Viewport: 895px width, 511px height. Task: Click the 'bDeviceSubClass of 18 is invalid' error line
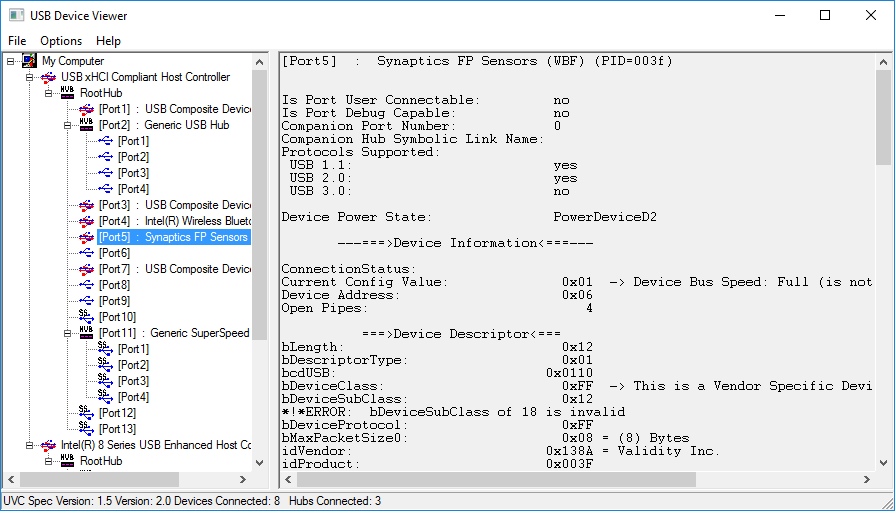453,412
